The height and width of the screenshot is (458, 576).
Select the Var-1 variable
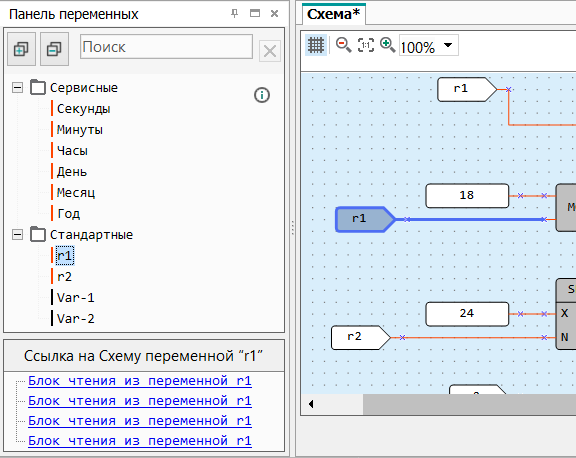(x=76, y=297)
